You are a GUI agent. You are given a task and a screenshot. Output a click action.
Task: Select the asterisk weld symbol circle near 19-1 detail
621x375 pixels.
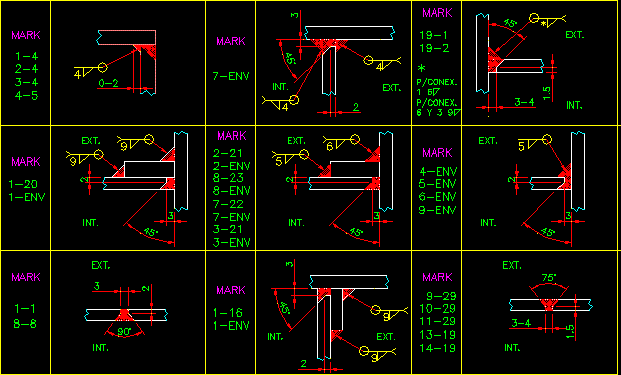click(x=534, y=18)
